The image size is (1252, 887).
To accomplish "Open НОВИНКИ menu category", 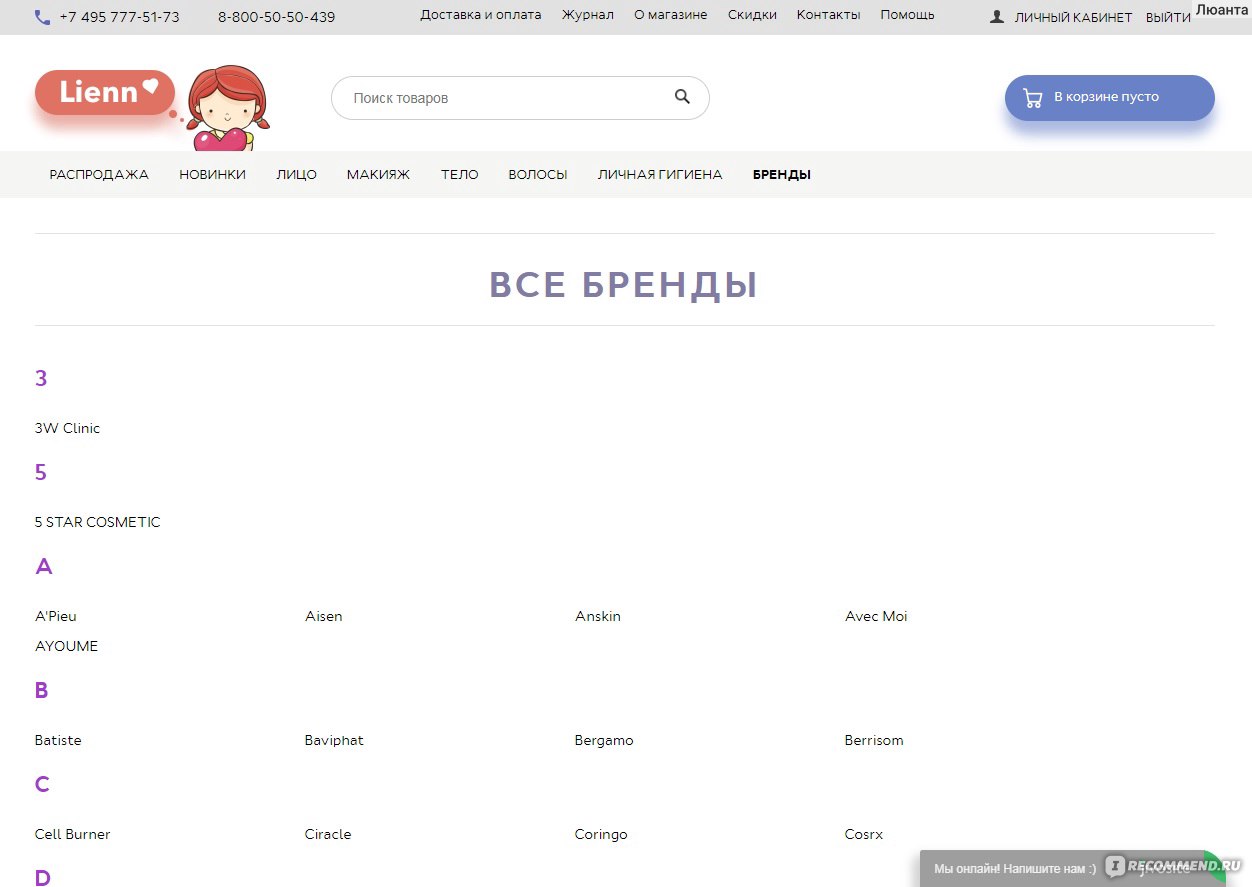I will 213,175.
